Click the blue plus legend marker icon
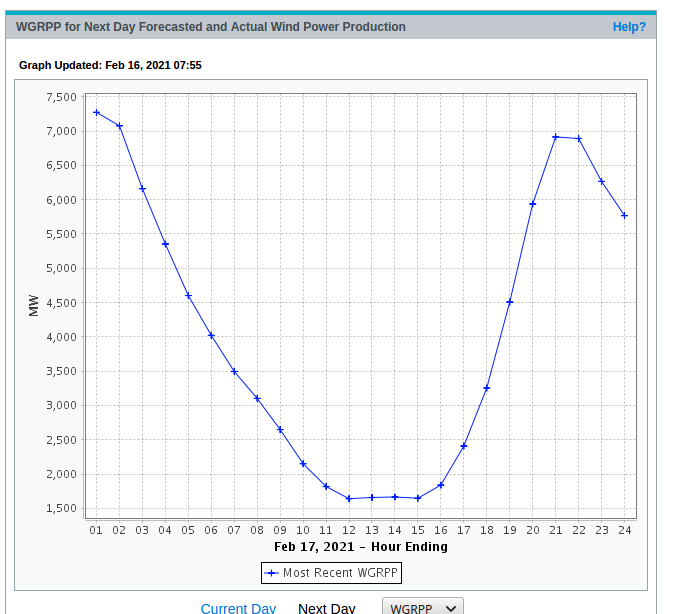The image size is (696, 614). tap(271, 573)
